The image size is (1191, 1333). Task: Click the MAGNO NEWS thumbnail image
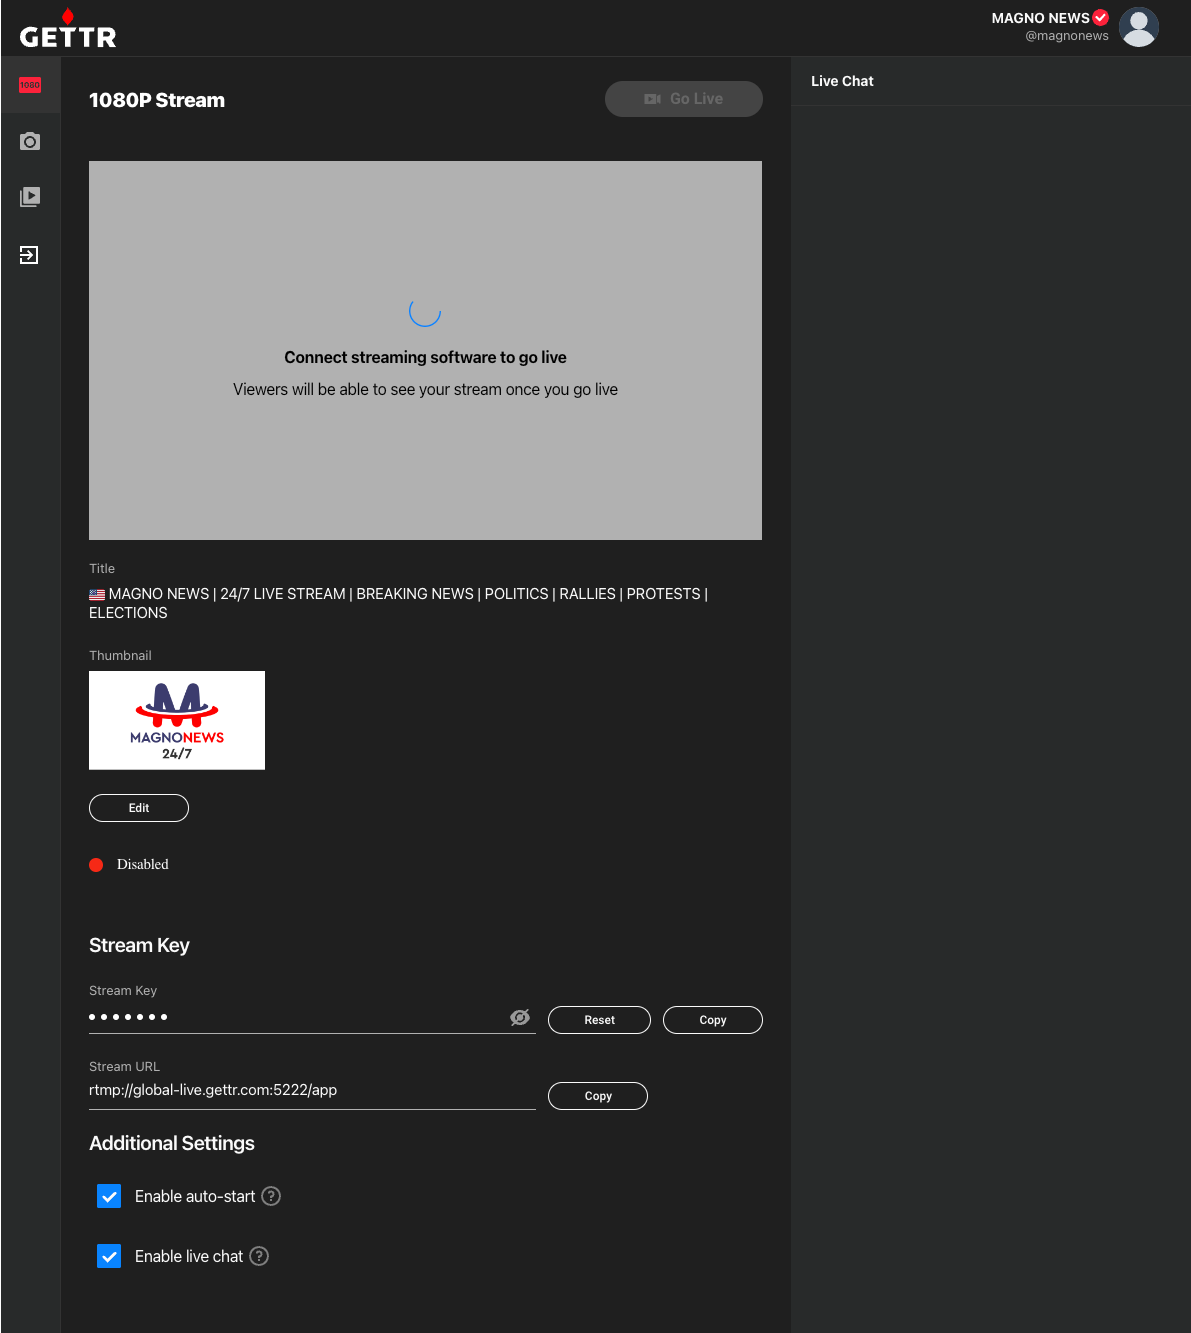coord(177,720)
